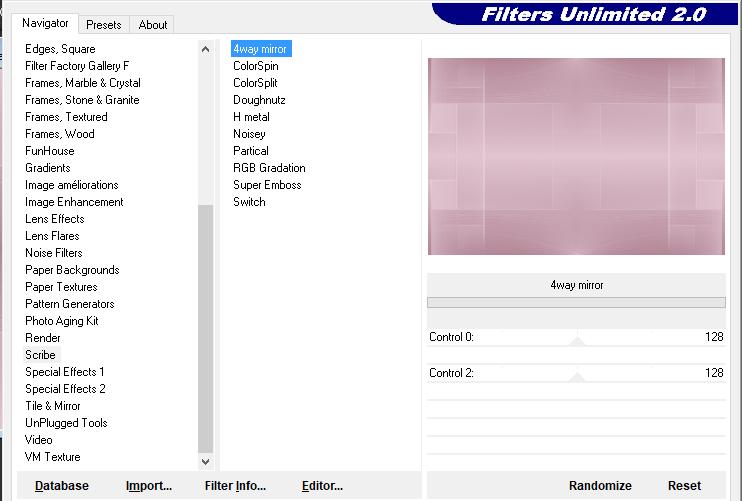Image resolution: width=742 pixels, height=501 pixels.
Task: Select Image améliorations category
Action: tap(71, 185)
